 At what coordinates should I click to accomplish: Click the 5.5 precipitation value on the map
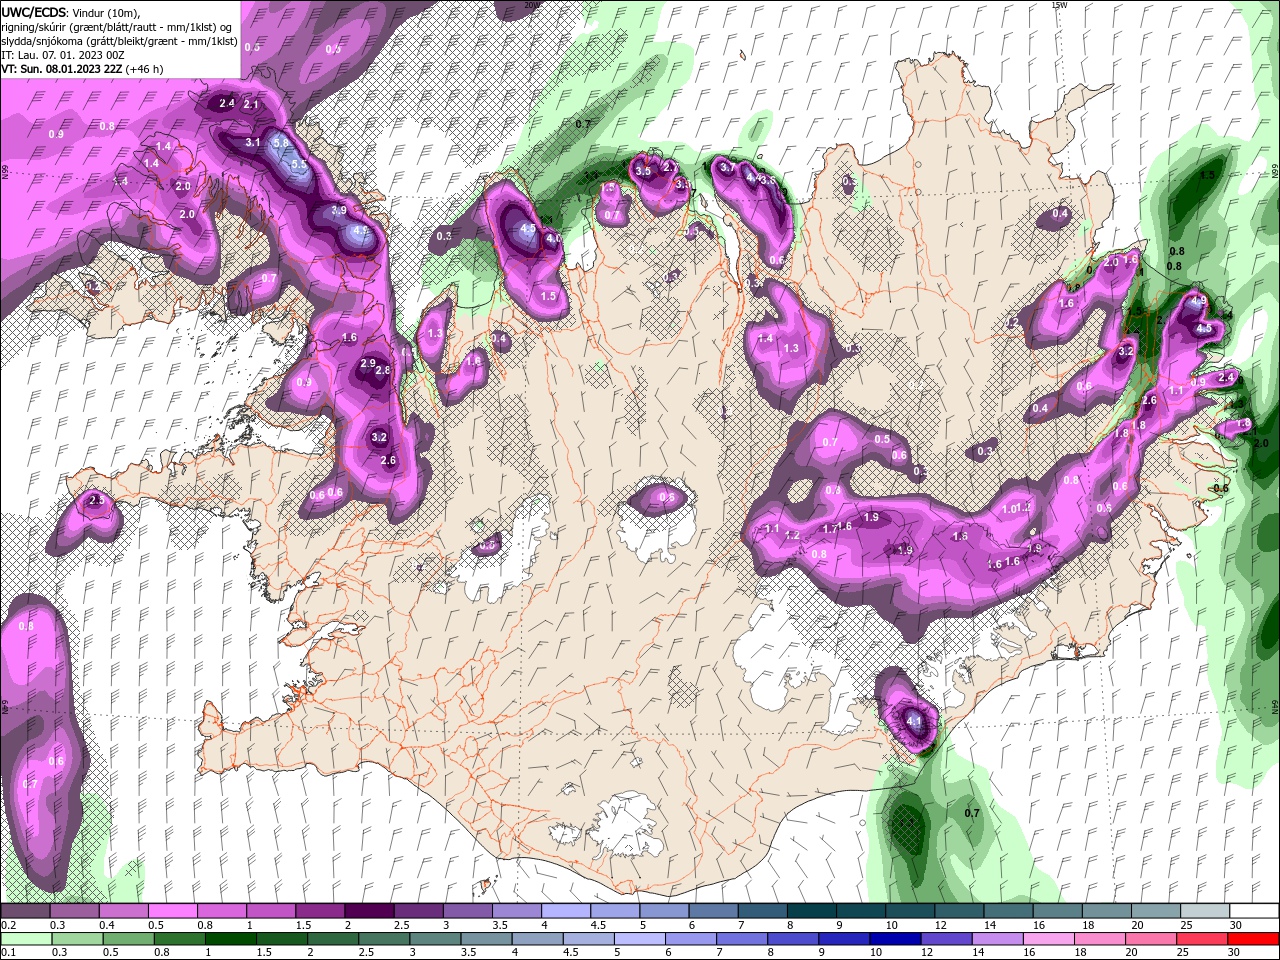point(298,163)
